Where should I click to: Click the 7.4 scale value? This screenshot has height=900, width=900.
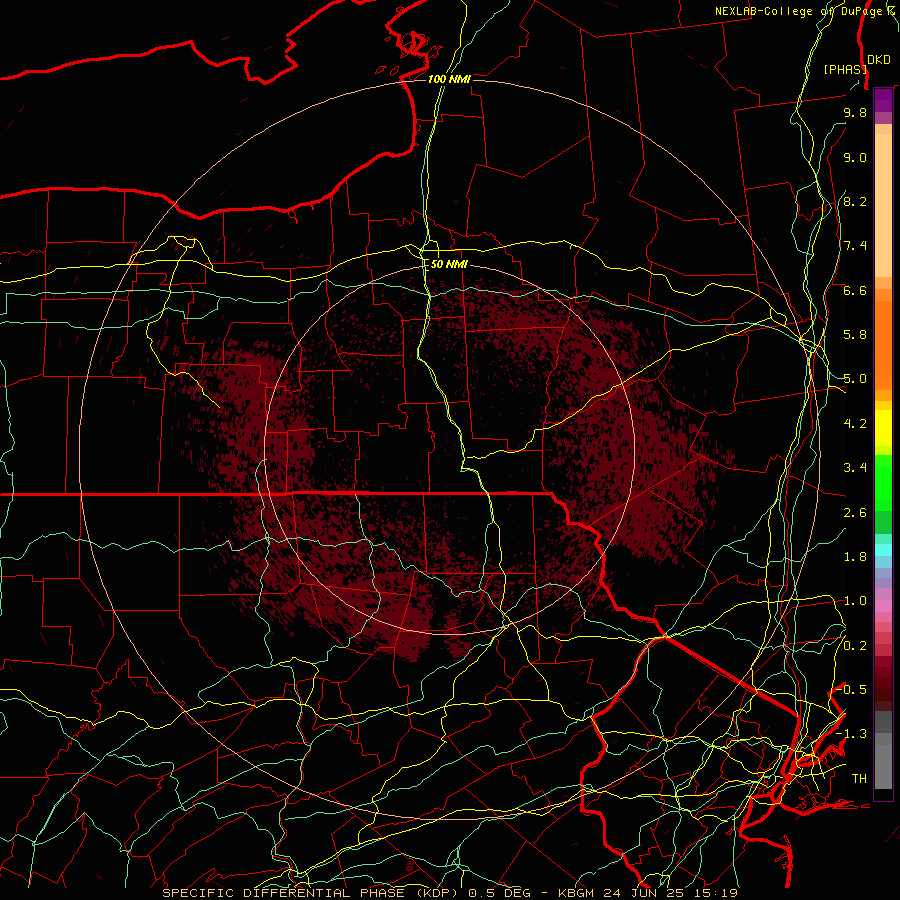855,246
